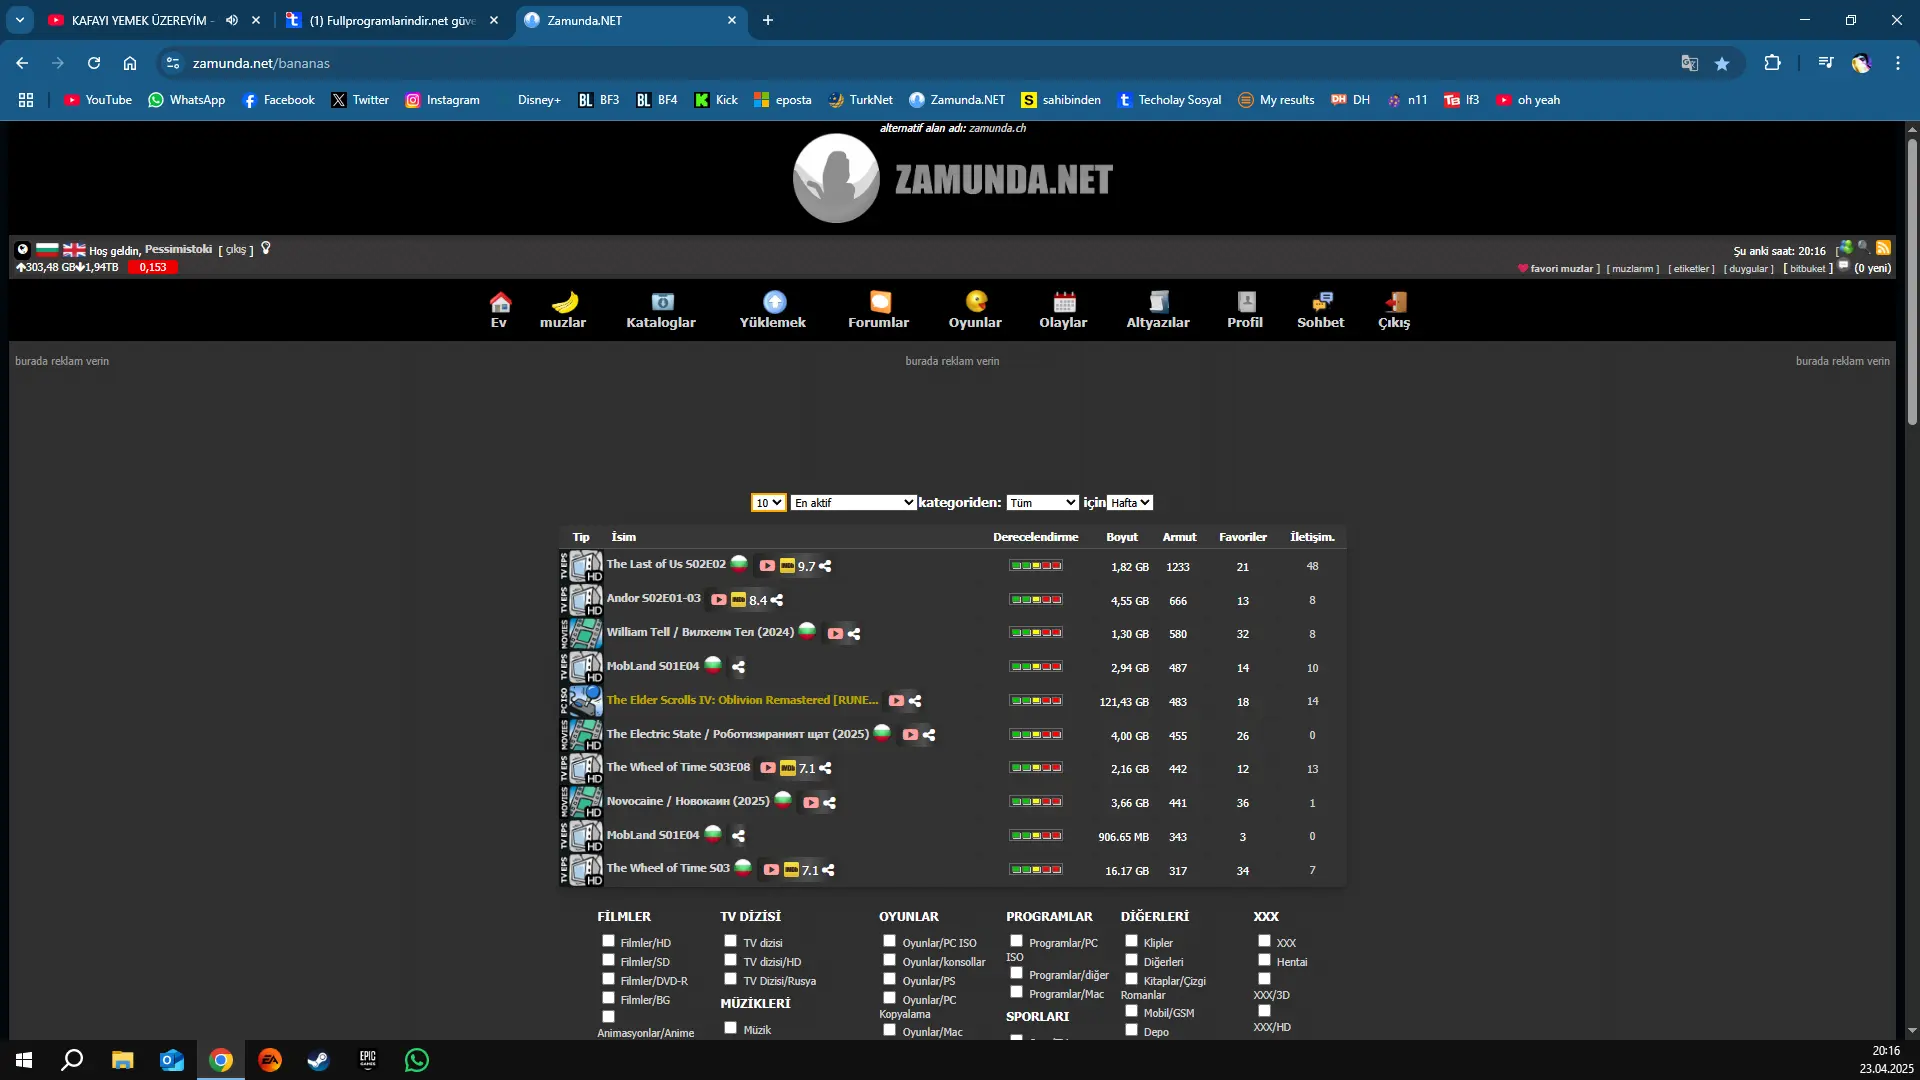
Task: Click the lightbulb icon beside çıkış
Action: 266,248
